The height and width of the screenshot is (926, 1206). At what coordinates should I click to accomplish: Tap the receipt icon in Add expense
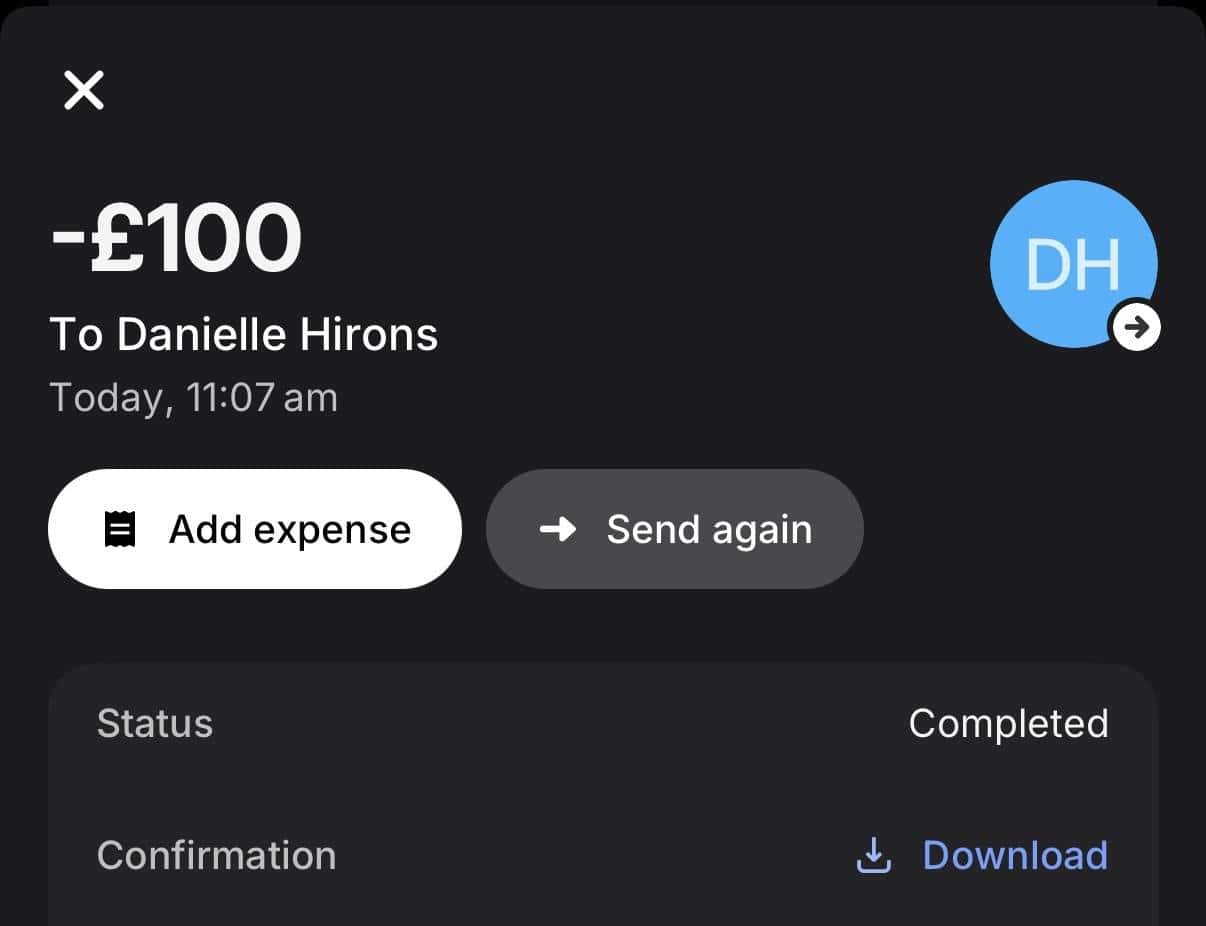[120, 529]
